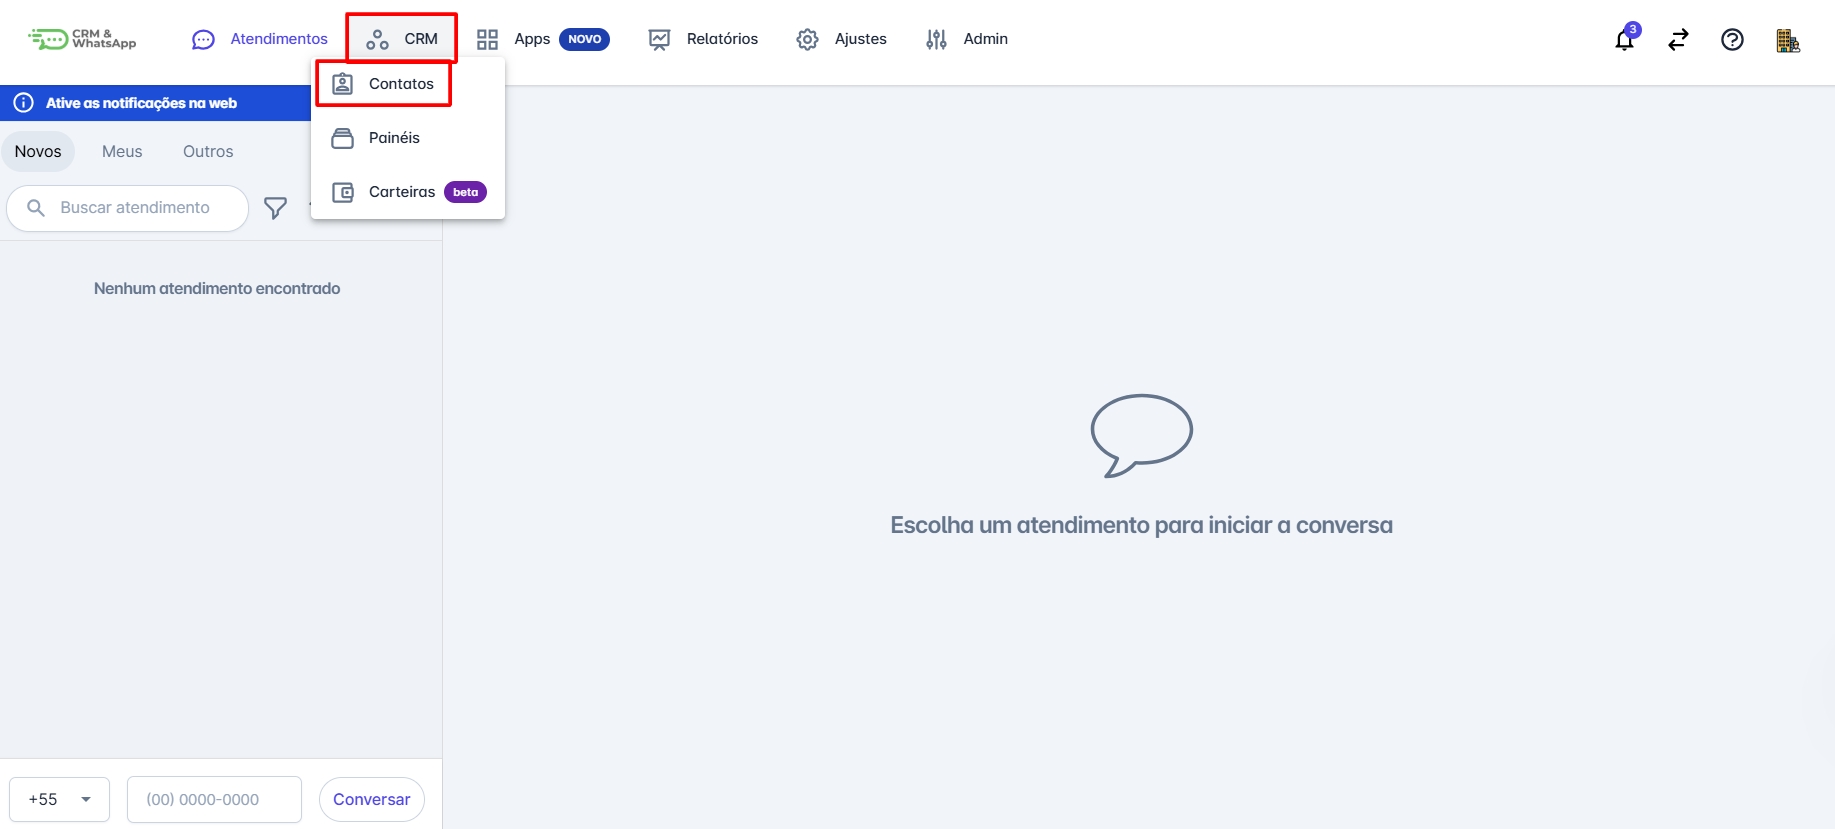The width and height of the screenshot is (1835, 829).
Task: Click the Contatos contact card icon
Action: [342, 84]
